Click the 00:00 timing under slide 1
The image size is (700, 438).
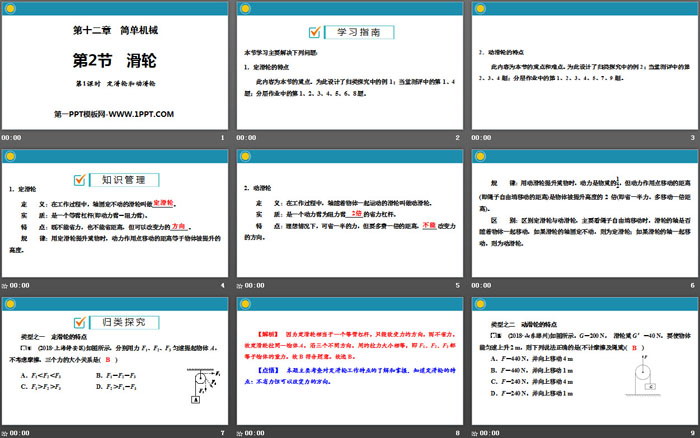pyautogui.click(x=11, y=138)
